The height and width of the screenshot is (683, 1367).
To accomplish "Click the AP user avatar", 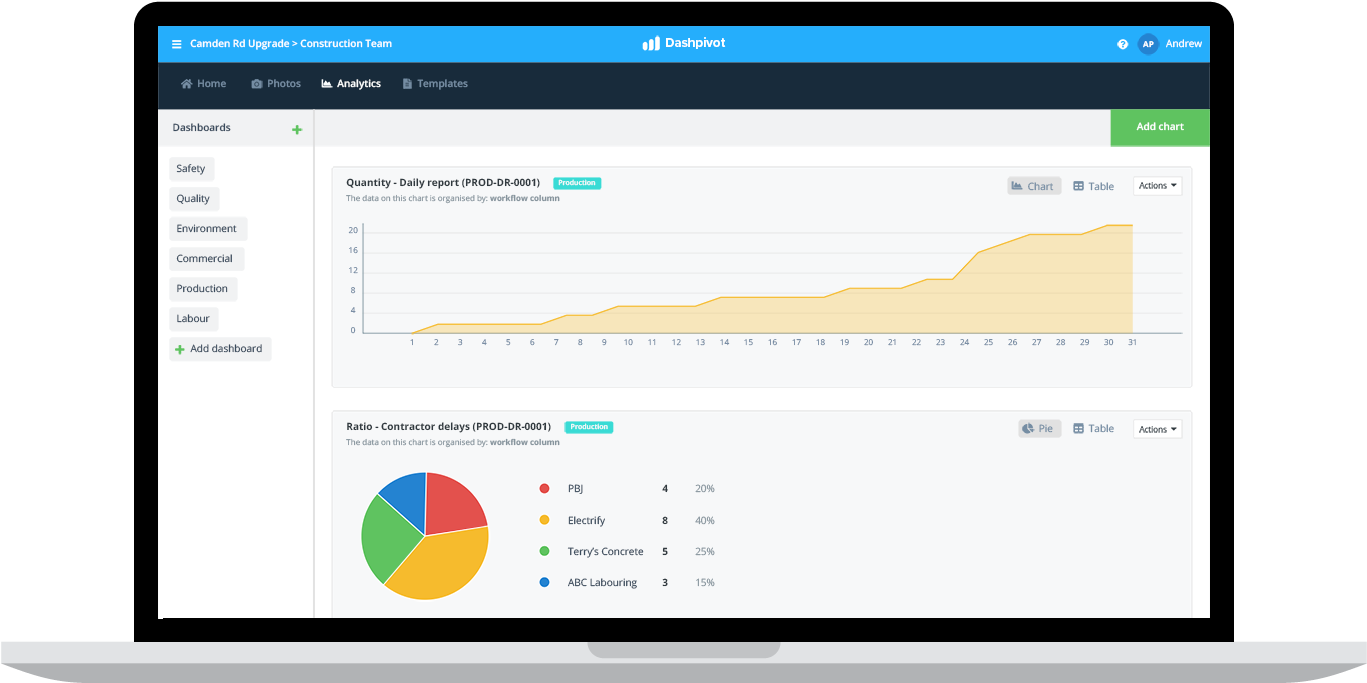I will tap(1148, 44).
